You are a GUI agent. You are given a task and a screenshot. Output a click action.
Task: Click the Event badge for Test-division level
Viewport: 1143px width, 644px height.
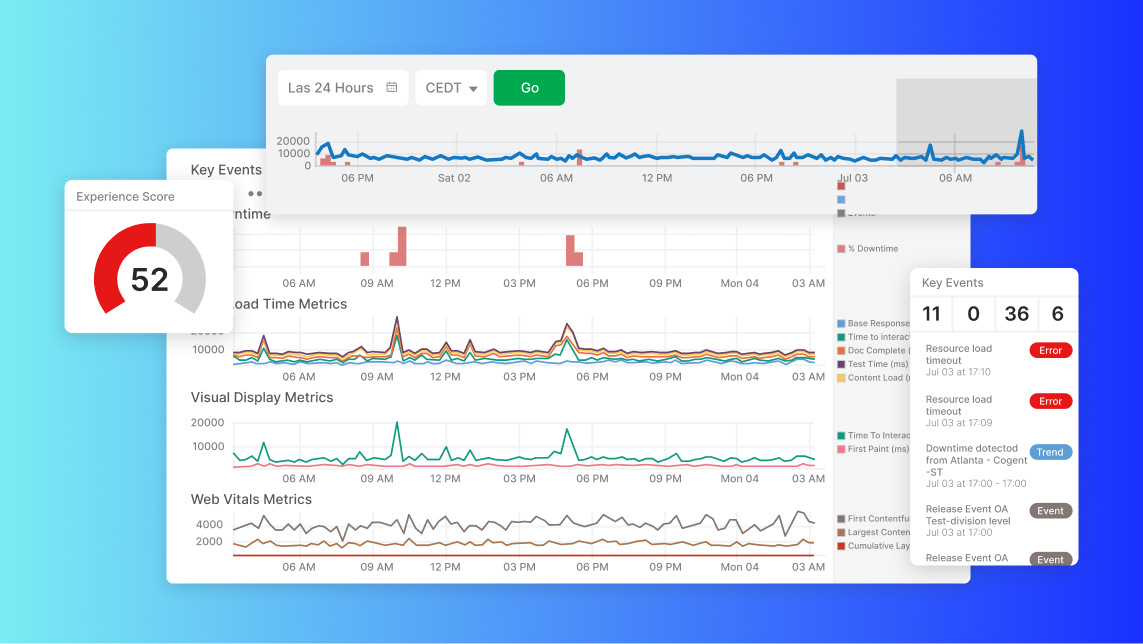1050,511
